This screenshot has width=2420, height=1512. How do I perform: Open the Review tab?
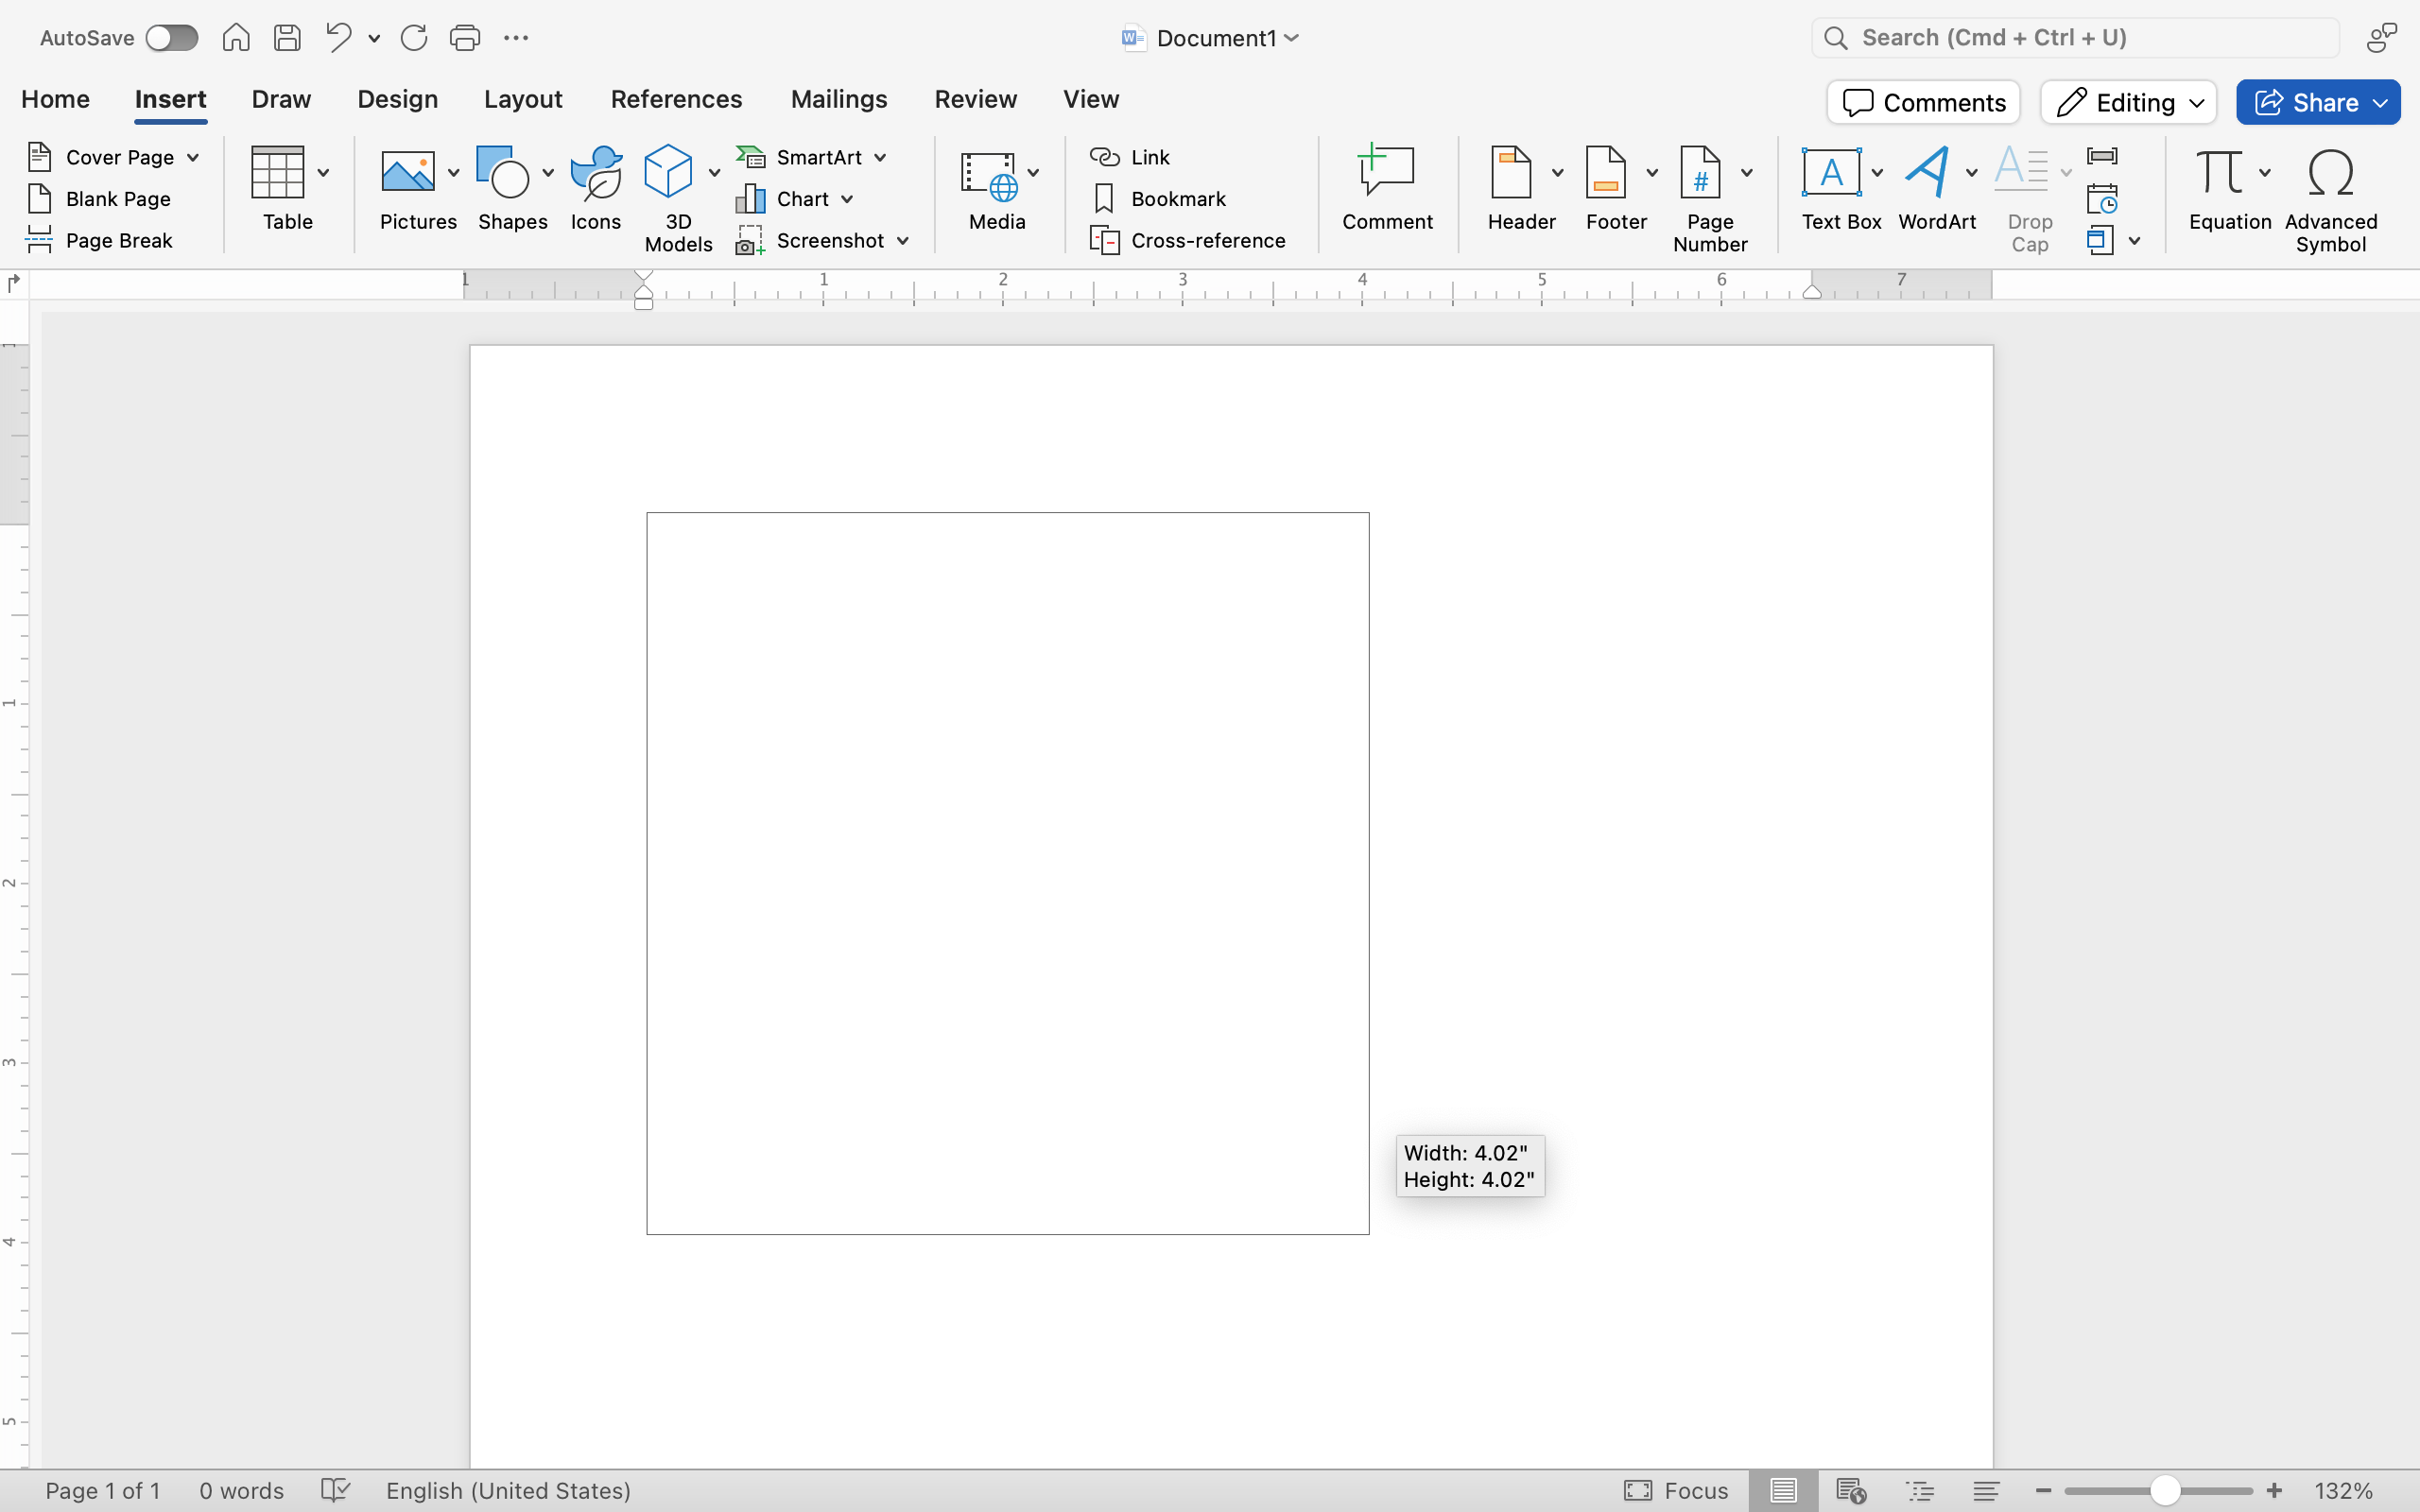click(x=975, y=99)
